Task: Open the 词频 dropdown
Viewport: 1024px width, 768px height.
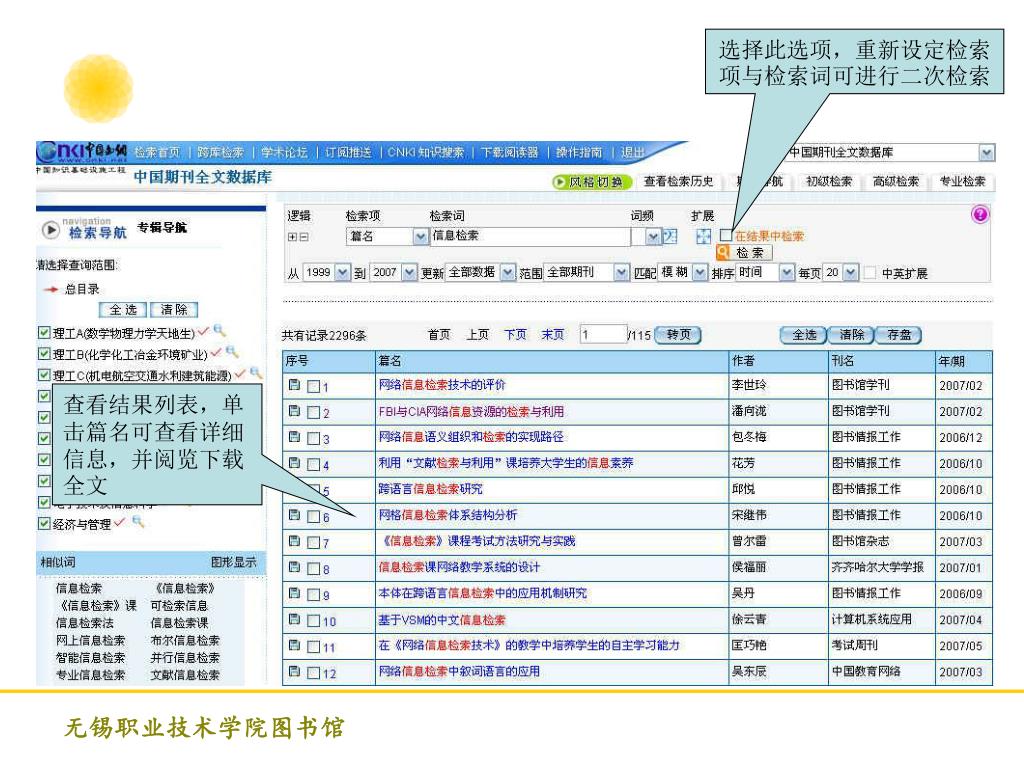Action: tap(653, 236)
